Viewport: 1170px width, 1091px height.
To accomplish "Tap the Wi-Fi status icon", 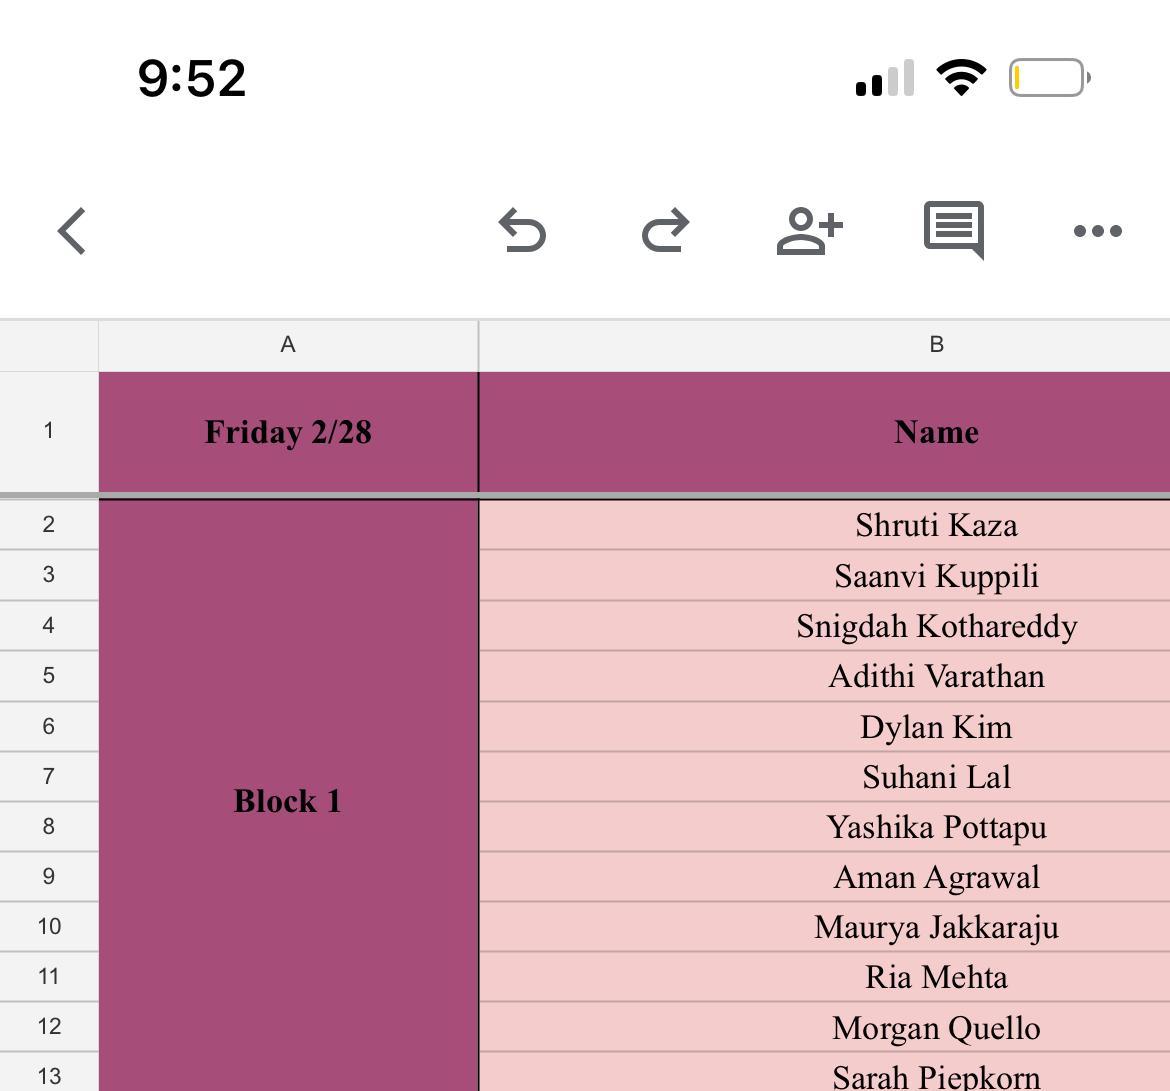I will [x=960, y=77].
